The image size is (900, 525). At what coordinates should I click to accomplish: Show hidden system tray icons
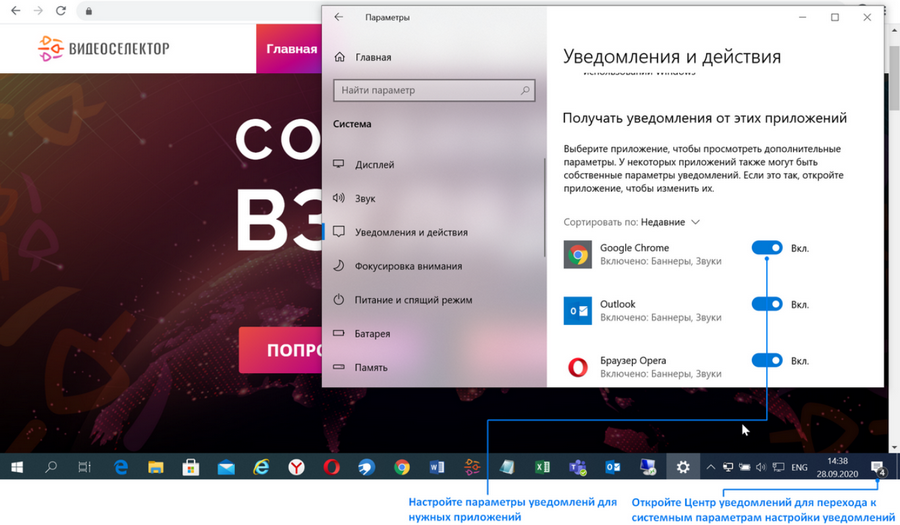(x=711, y=467)
